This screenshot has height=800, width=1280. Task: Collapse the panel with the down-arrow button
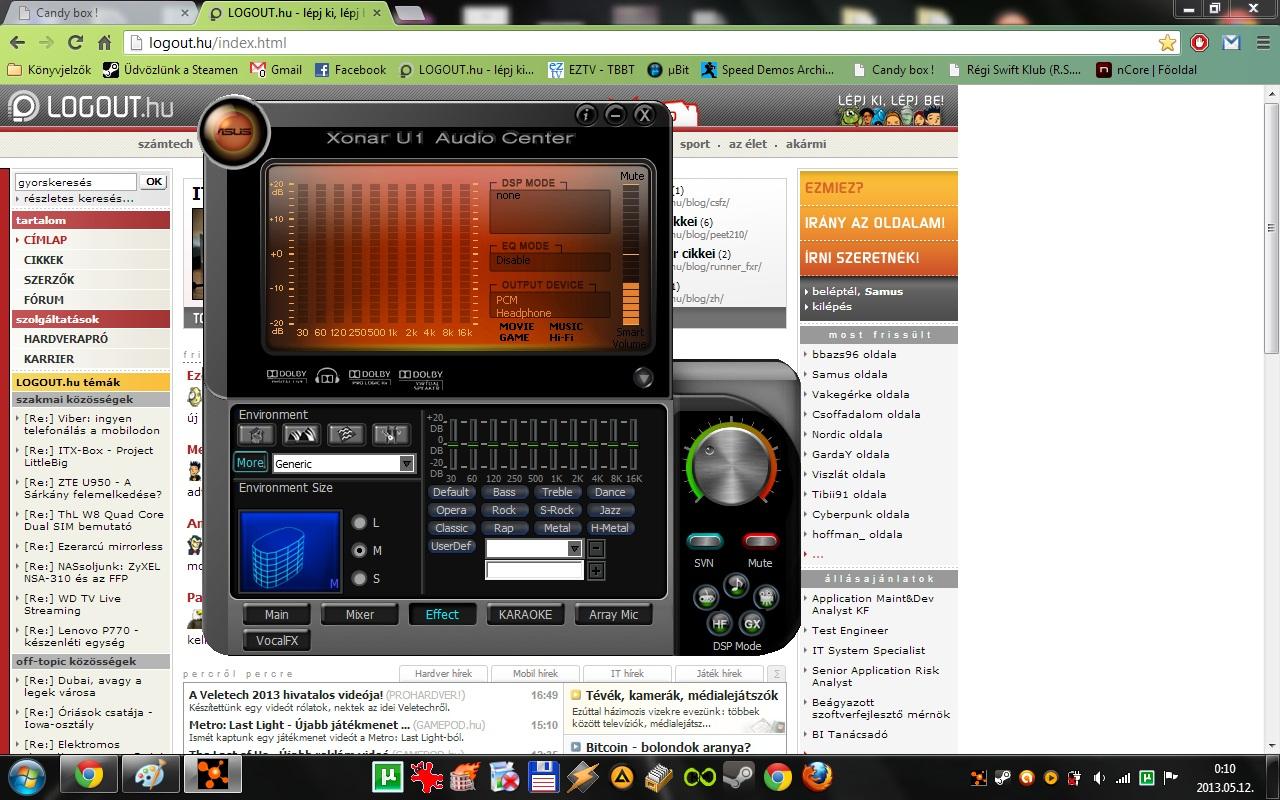pos(643,378)
